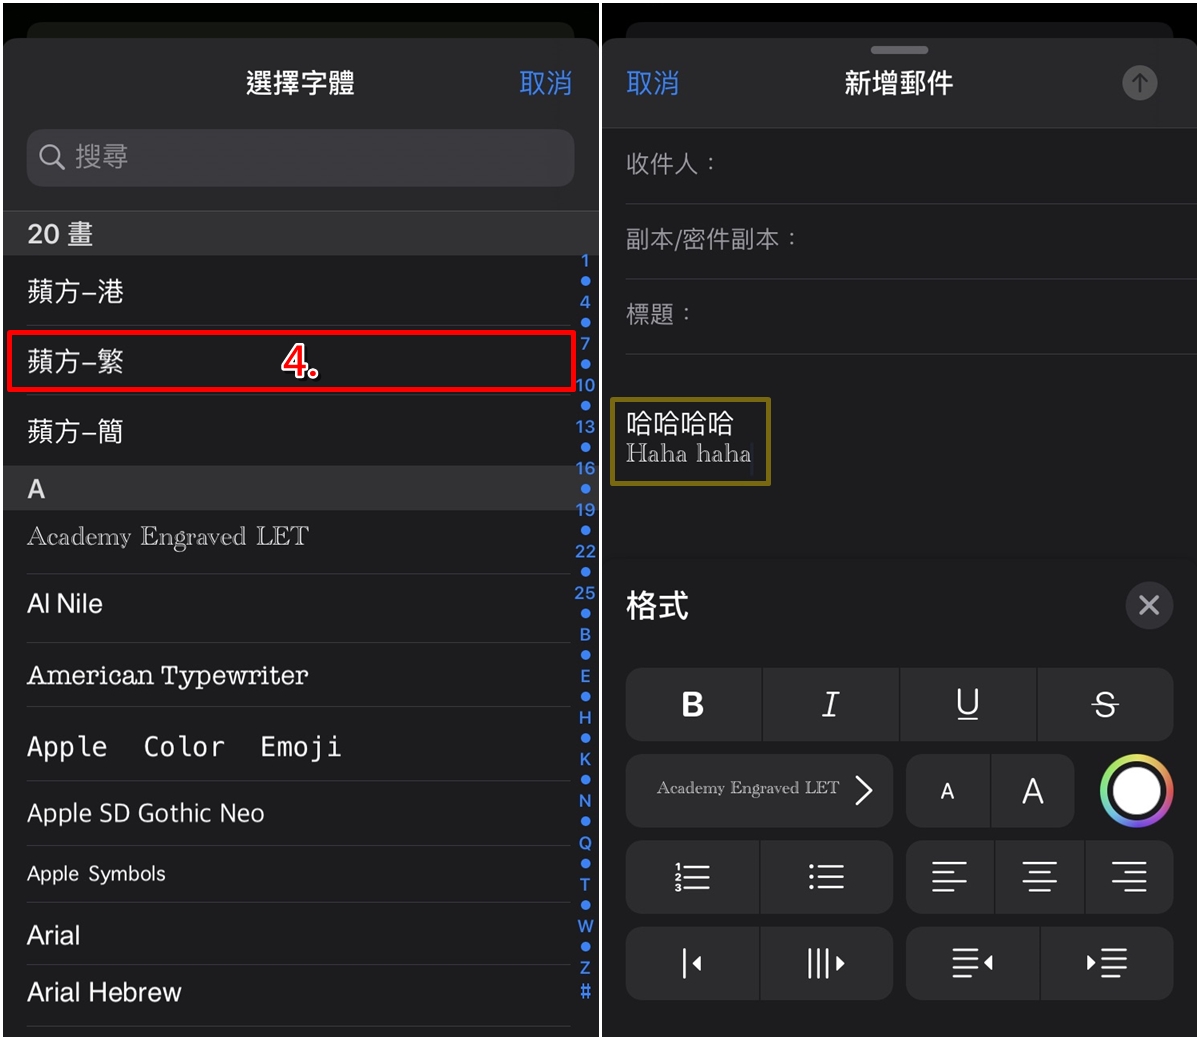Screen dimensions: 1200x1040
Task: Toggle bold text formatting
Action: click(693, 705)
